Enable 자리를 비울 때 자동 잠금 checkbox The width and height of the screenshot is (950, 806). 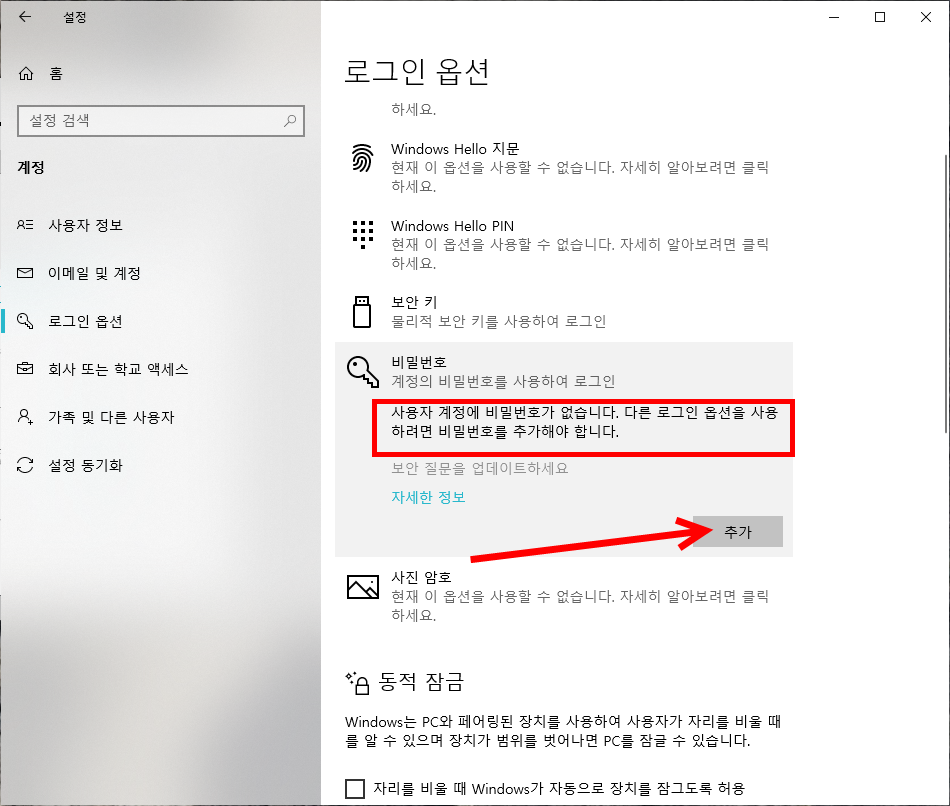(355, 788)
